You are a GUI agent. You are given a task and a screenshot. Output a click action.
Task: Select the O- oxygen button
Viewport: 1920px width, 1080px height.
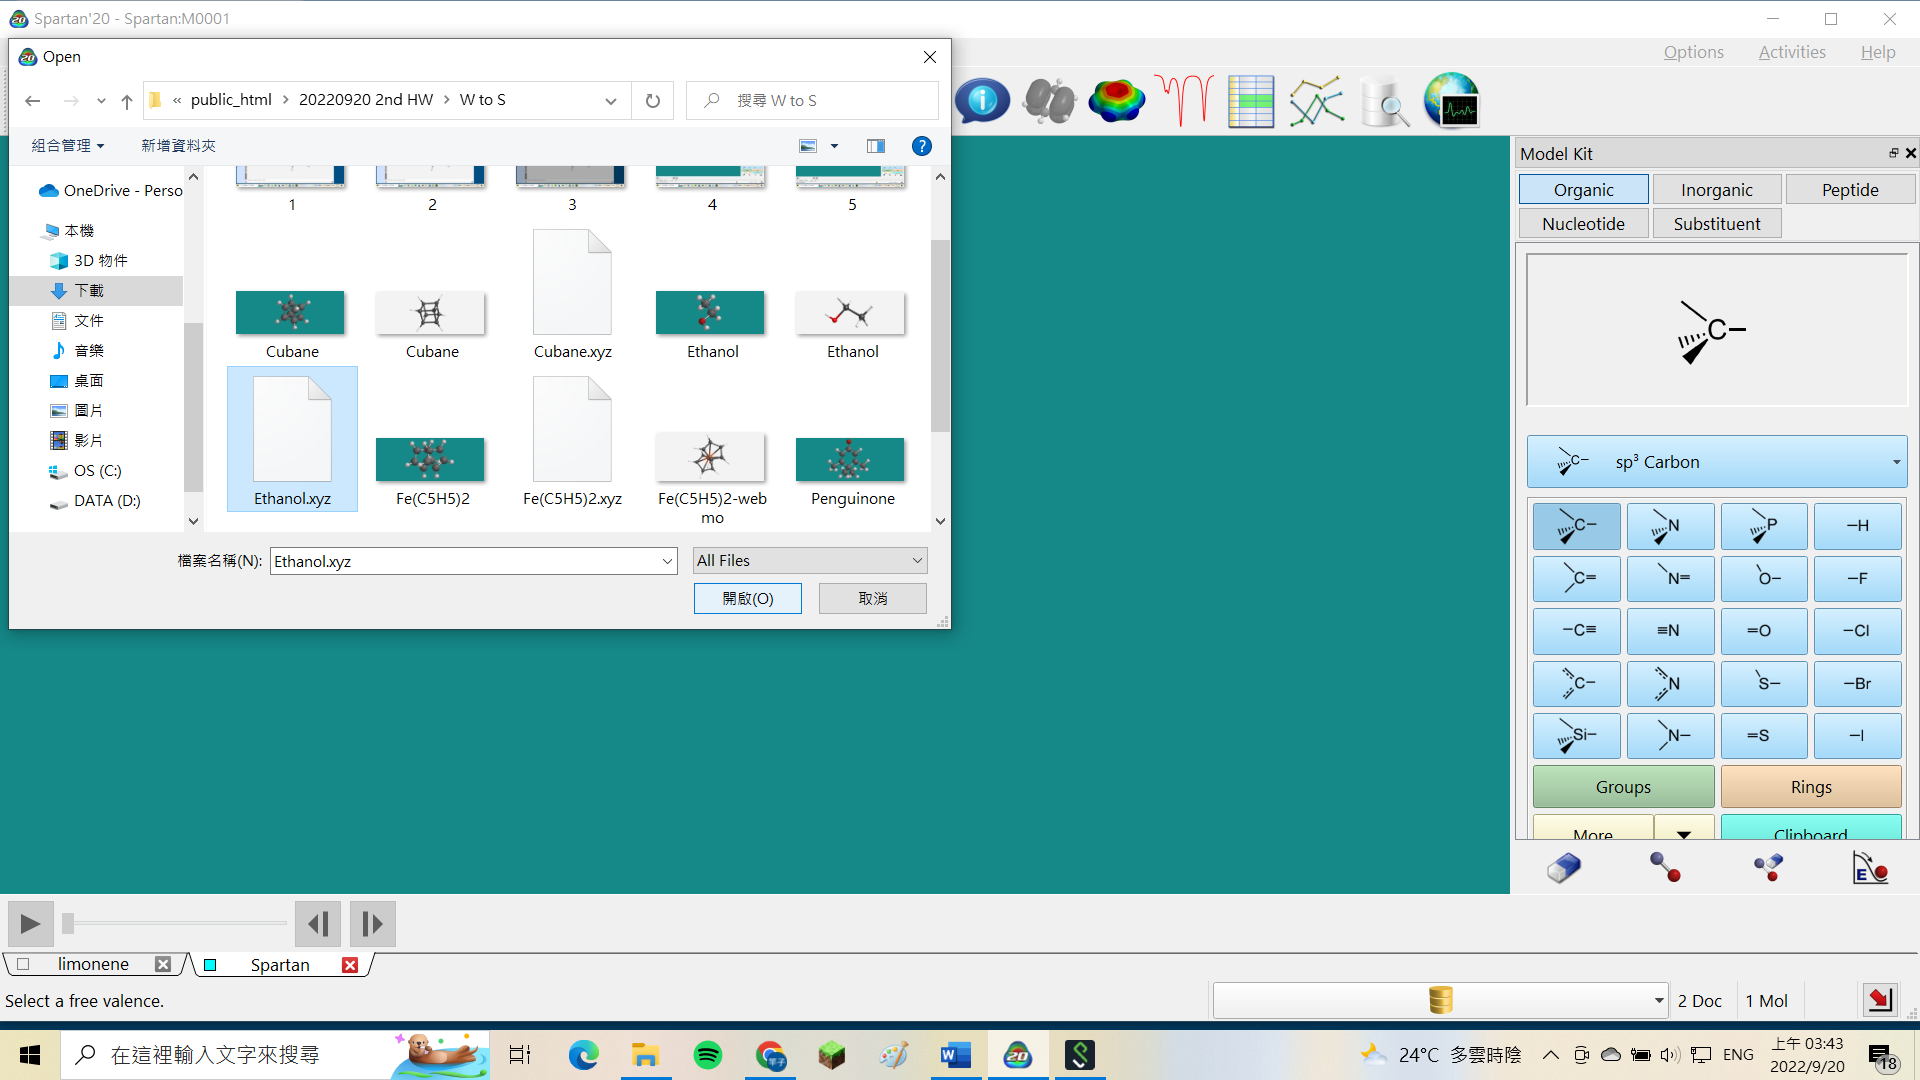(x=1764, y=578)
